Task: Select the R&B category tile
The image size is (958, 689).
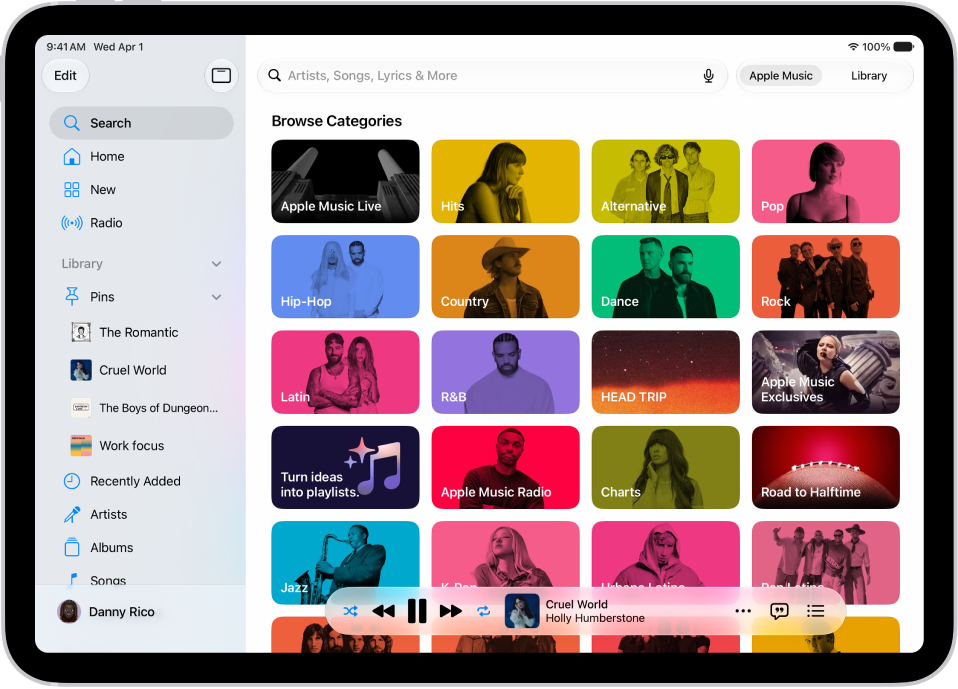Action: pos(505,372)
